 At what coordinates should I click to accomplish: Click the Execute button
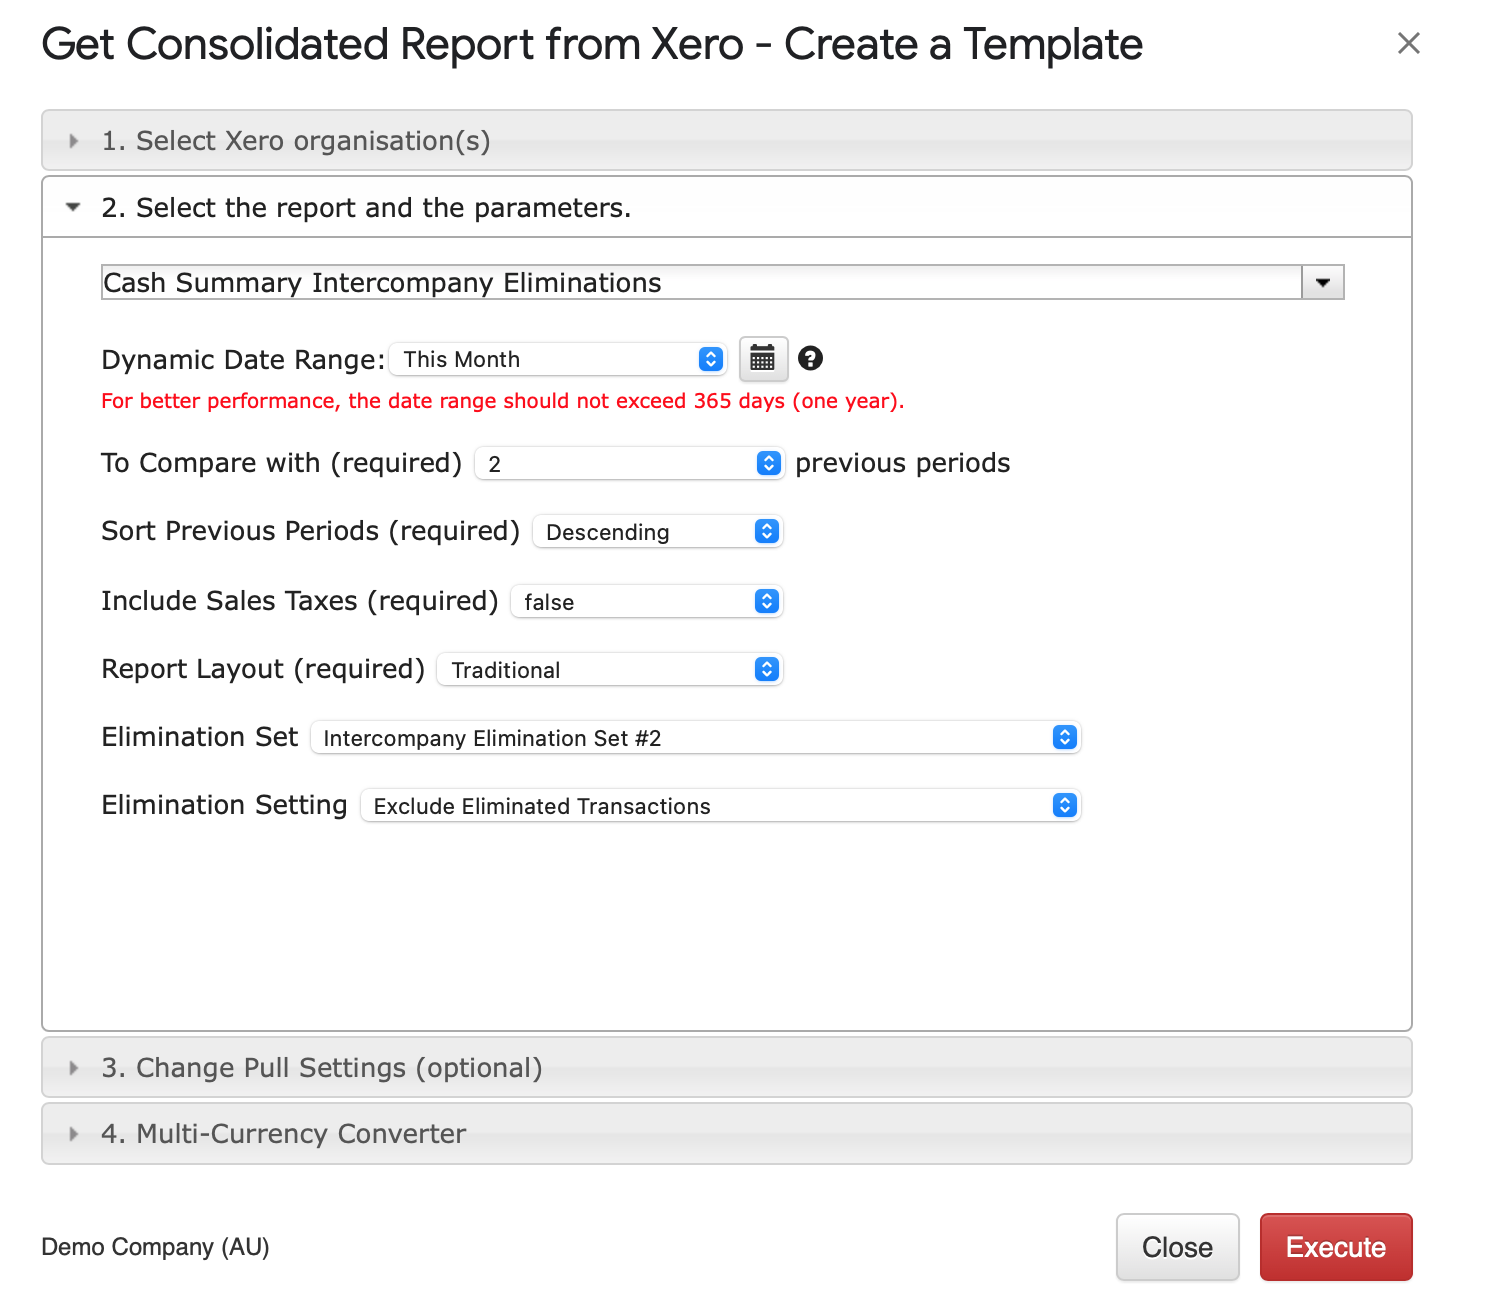pos(1336,1247)
